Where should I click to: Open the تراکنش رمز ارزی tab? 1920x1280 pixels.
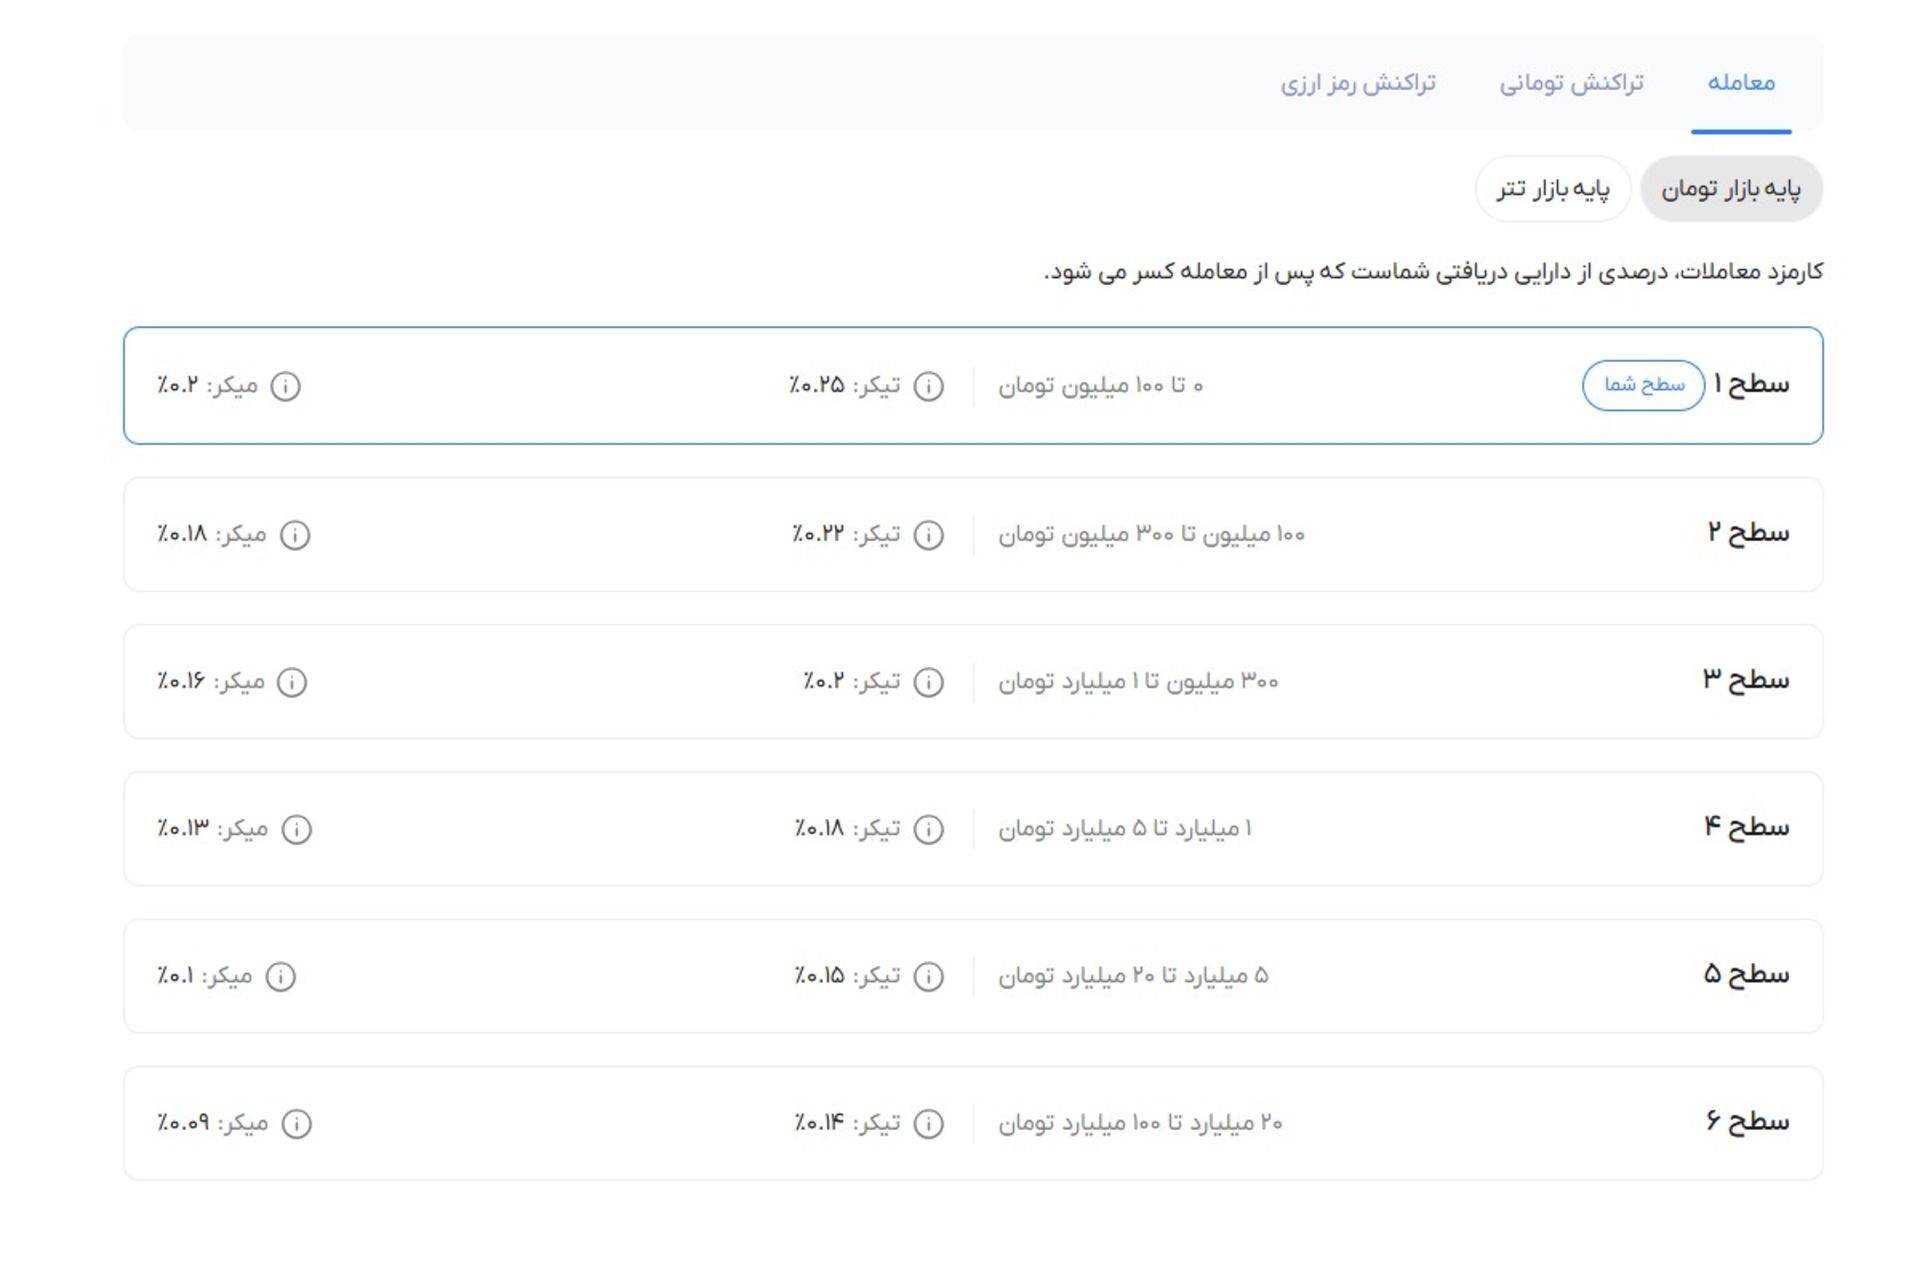[1357, 83]
